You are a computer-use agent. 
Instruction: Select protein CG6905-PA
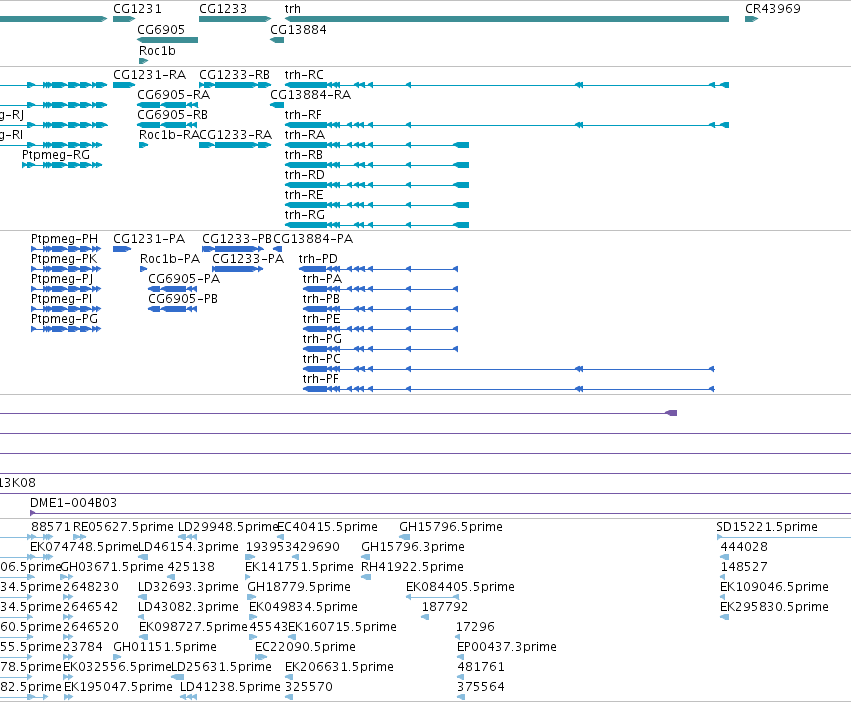[173, 289]
